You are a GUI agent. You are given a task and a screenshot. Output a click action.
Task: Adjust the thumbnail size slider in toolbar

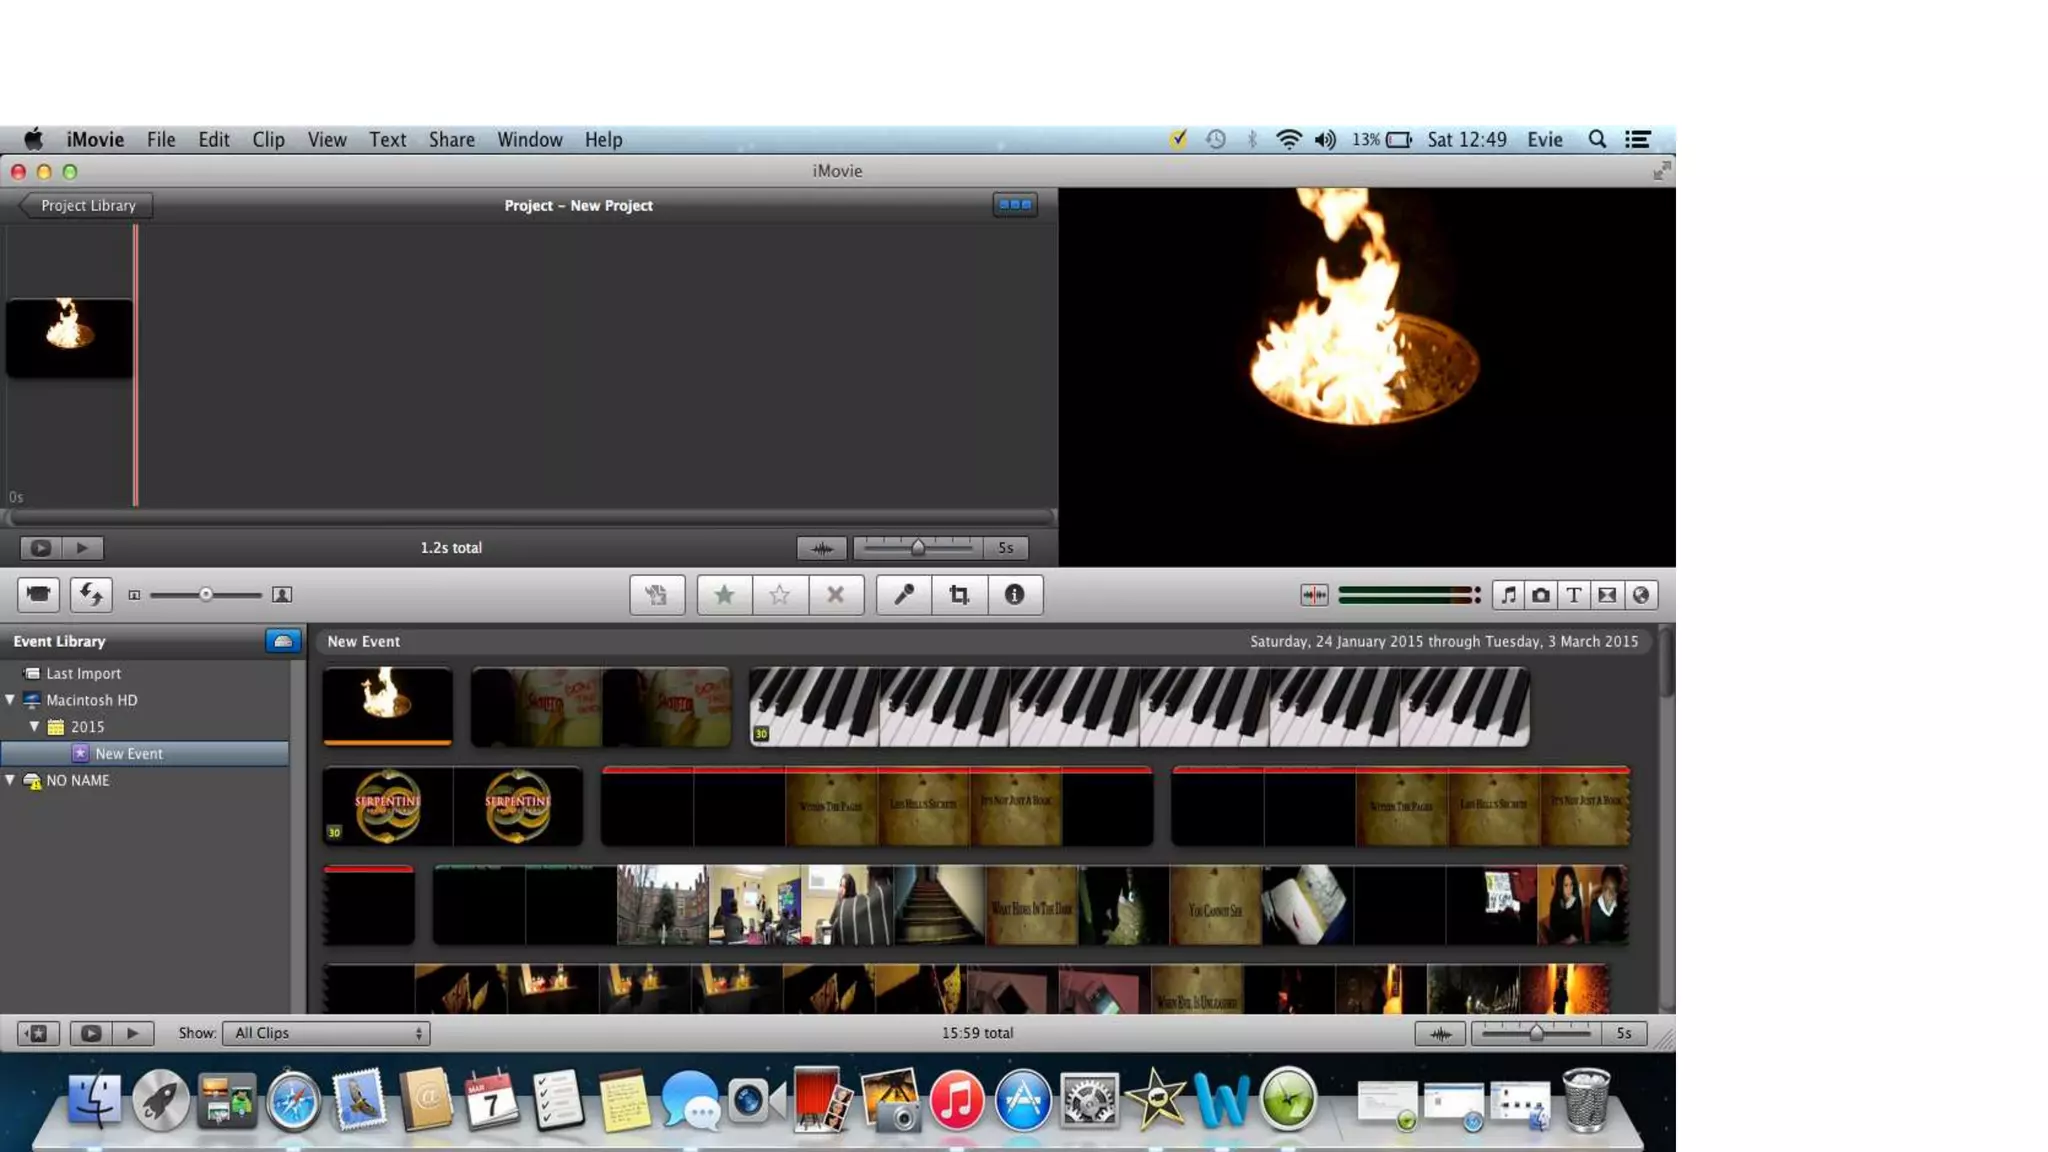[x=206, y=595]
